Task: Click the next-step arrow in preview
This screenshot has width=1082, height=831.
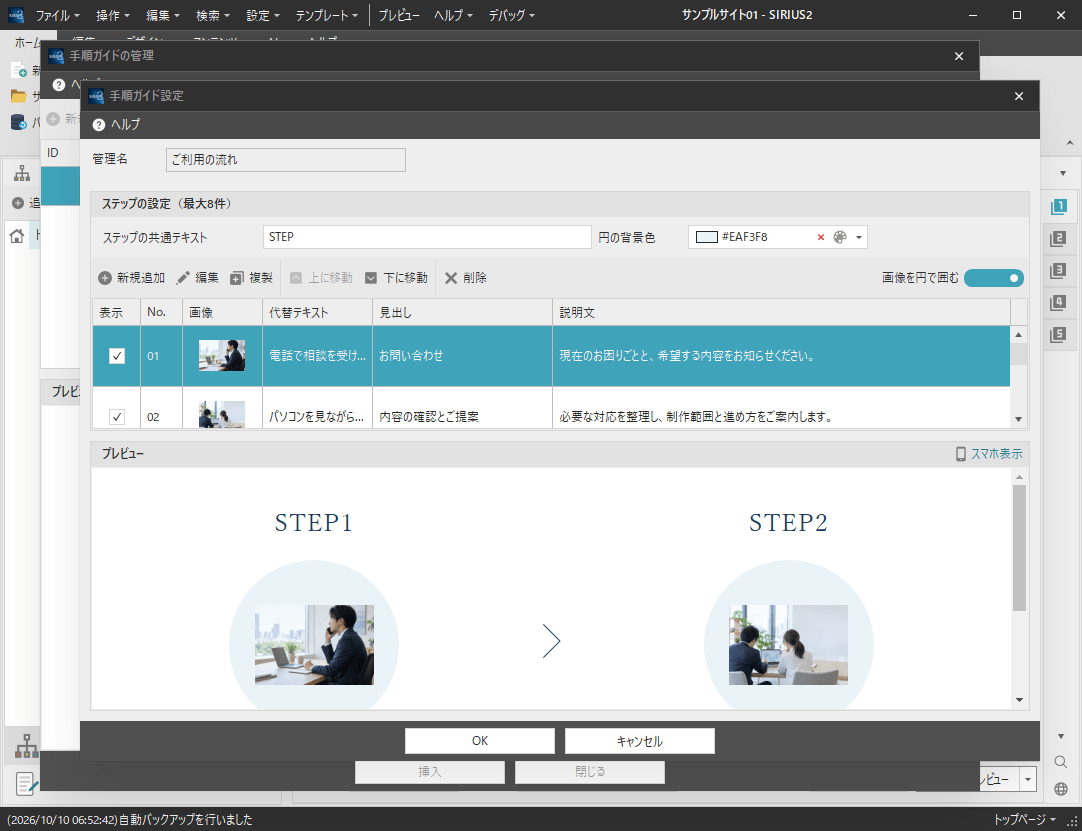Action: pyautogui.click(x=551, y=641)
